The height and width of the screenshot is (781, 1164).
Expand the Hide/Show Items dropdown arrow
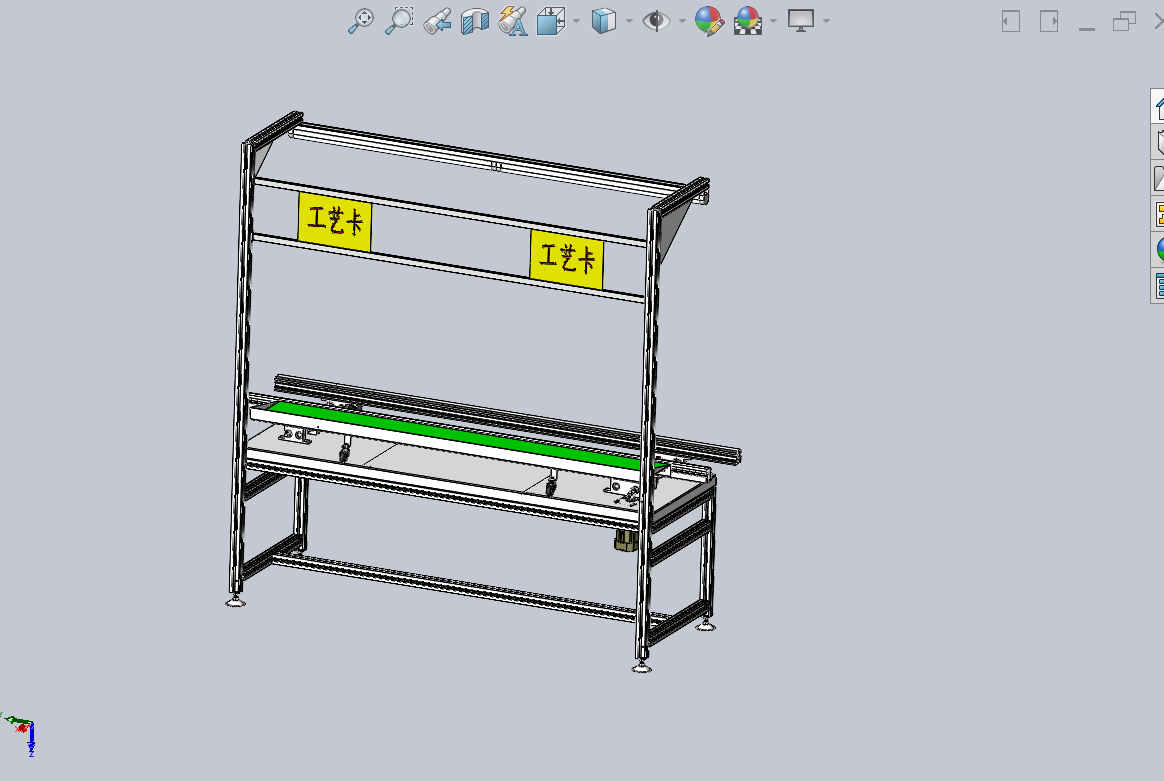(682, 21)
